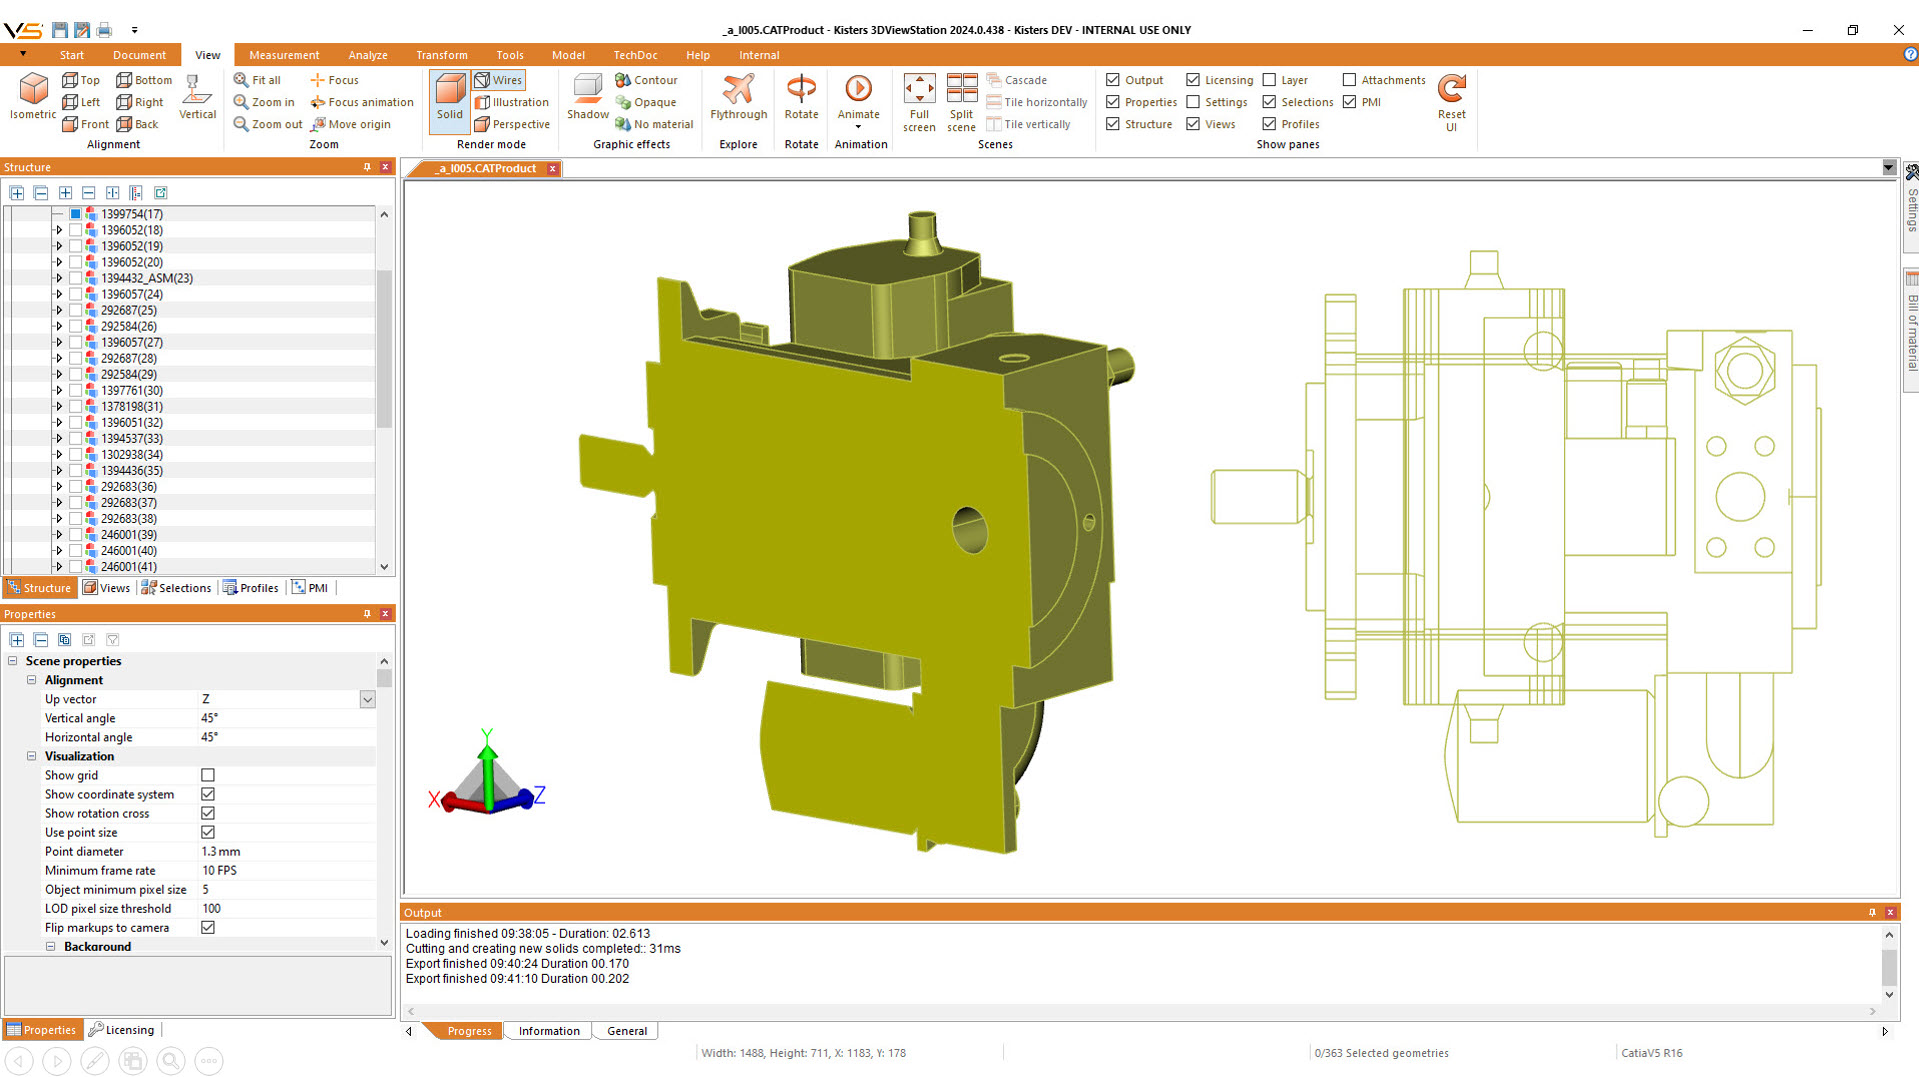
Task: Enable Opaque graphic effect
Action: (x=645, y=102)
